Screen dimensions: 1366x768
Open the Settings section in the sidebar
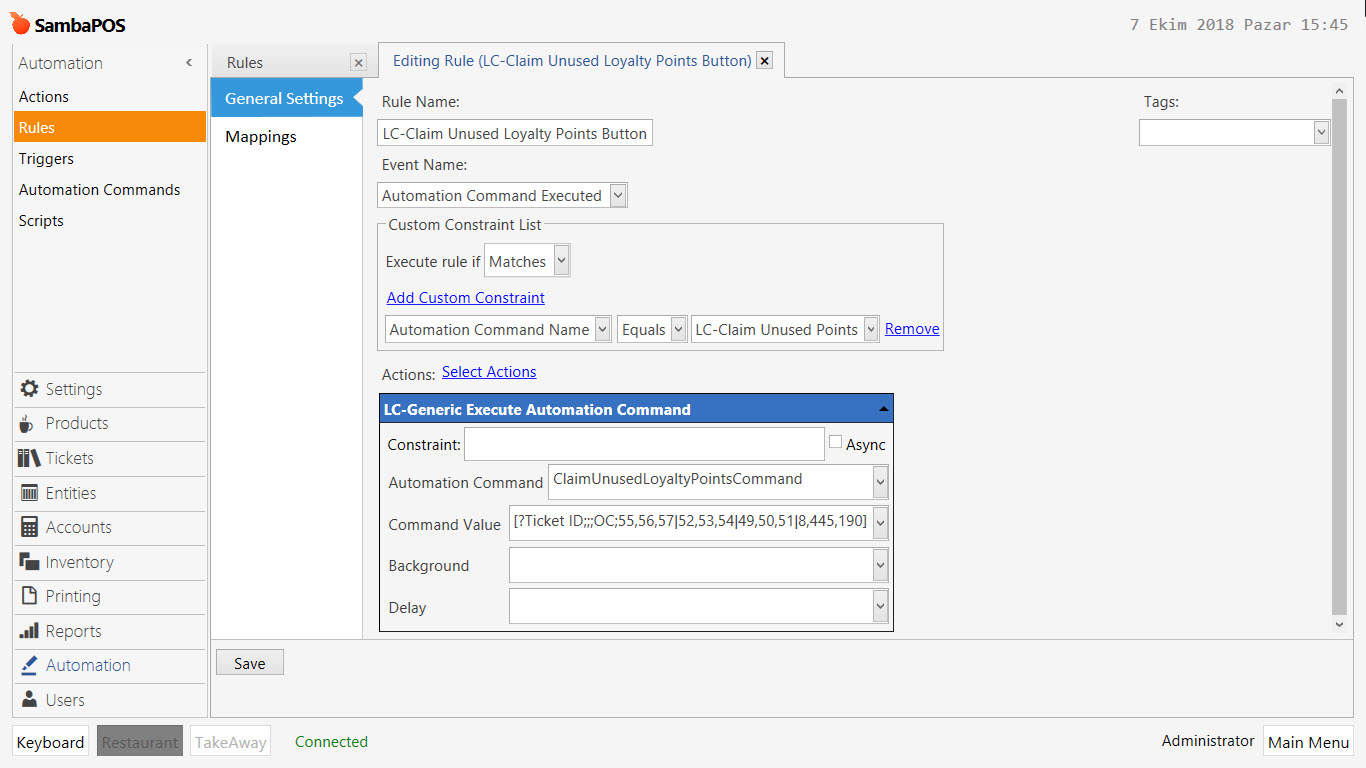109,389
